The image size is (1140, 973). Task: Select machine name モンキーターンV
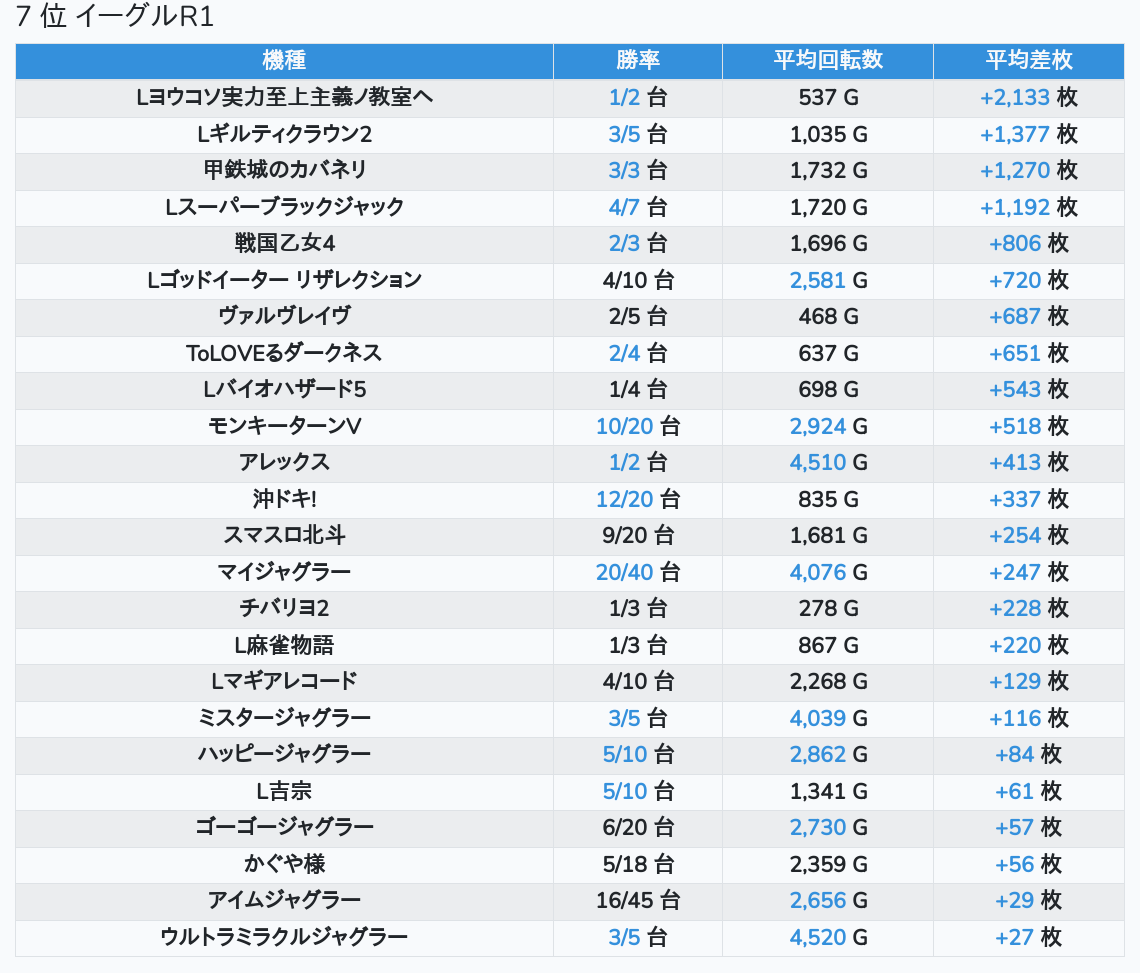(284, 426)
